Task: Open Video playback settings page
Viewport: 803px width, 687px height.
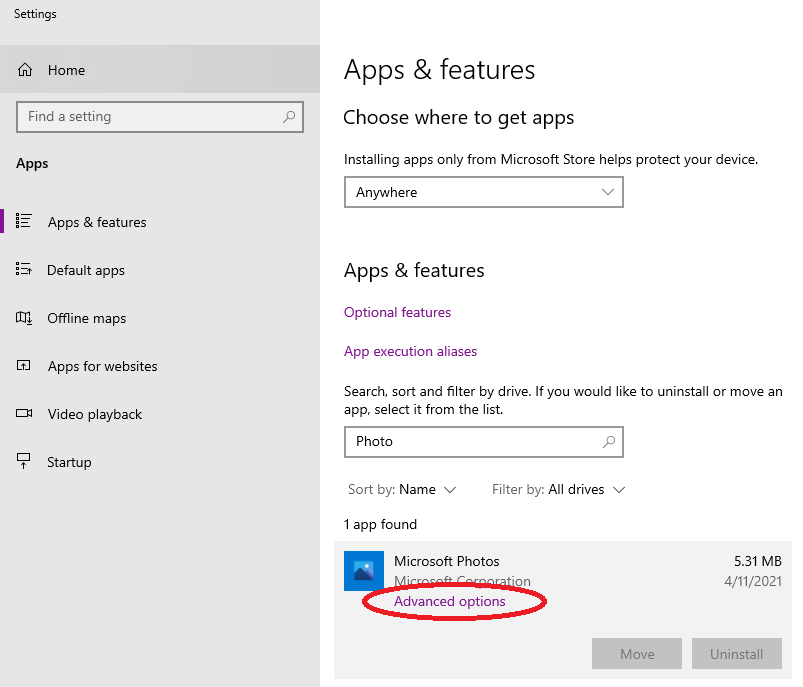Action: (x=95, y=414)
